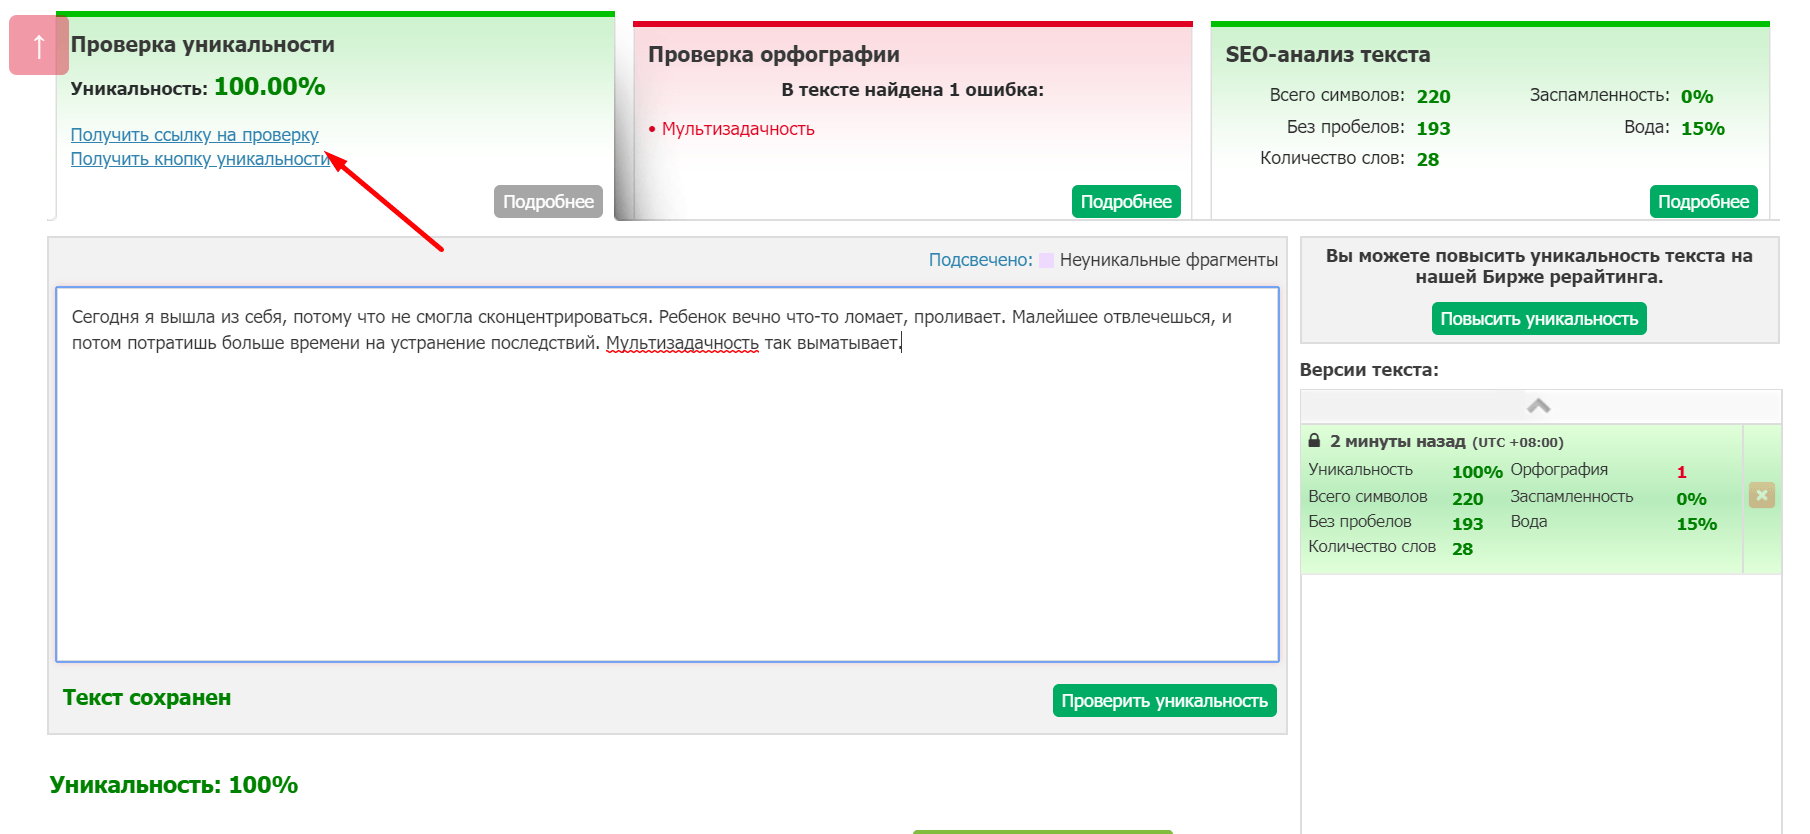The image size is (1810, 834).
Task: Collapse the versions list with the up chevron
Action: click(x=1538, y=406)
